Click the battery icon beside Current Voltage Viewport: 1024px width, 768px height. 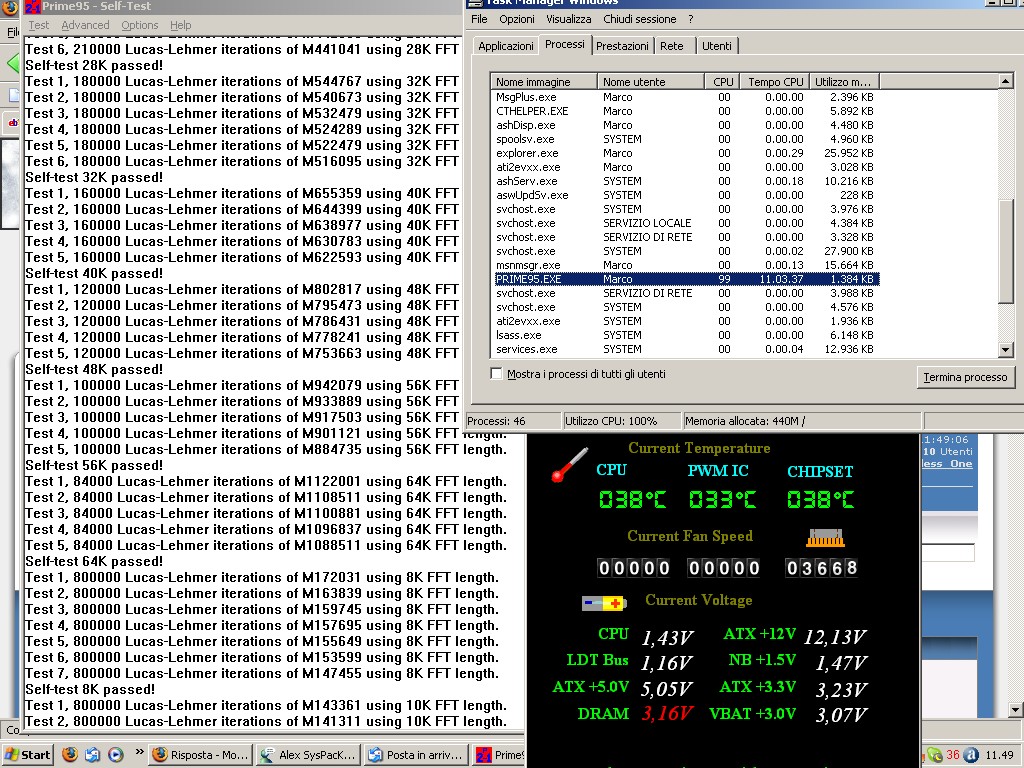point(604,602)
